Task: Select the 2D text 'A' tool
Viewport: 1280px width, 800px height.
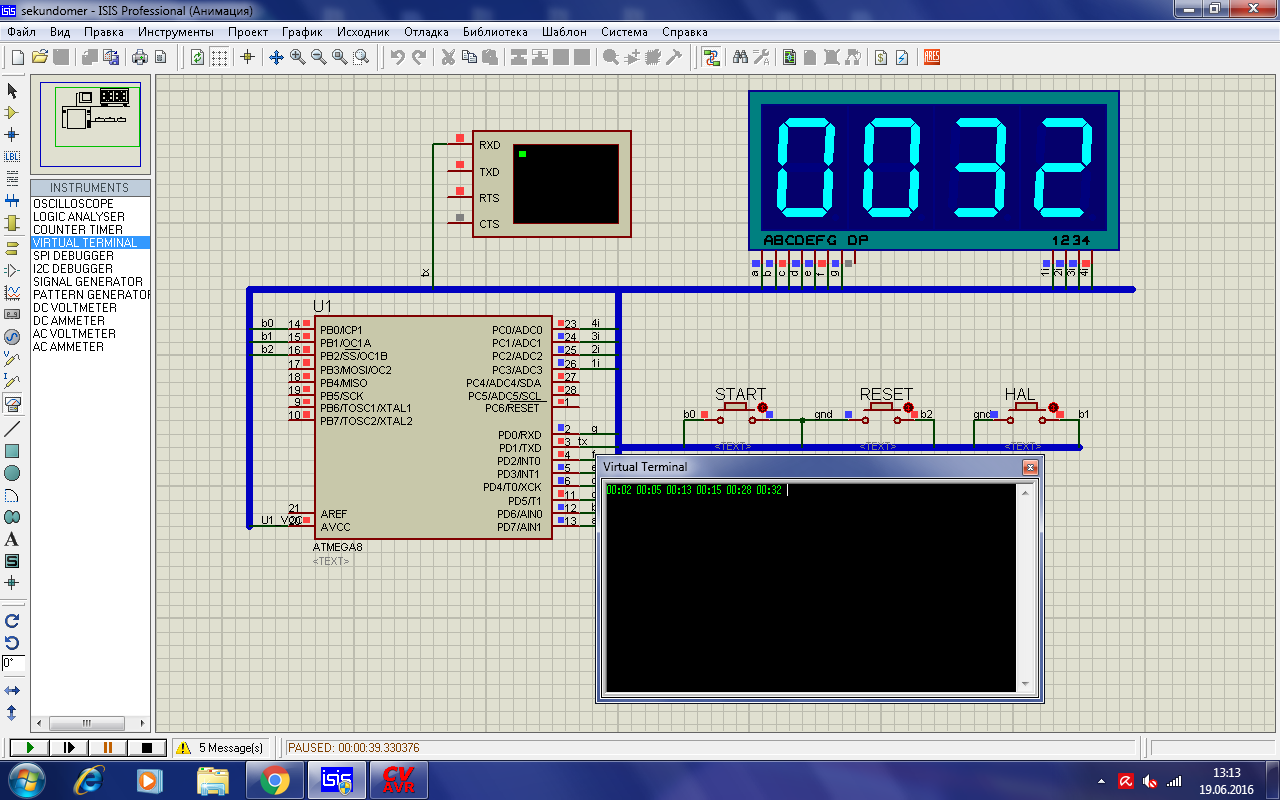Action: coord(12,539)
